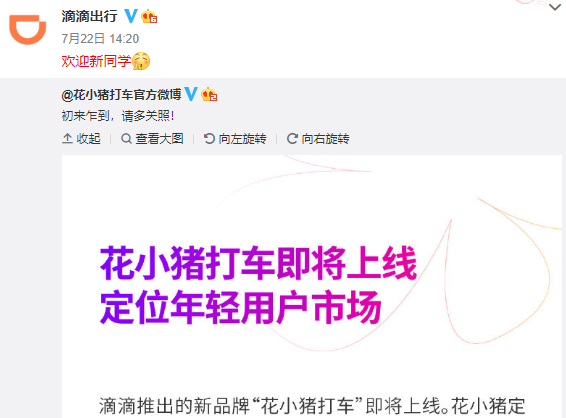Click the repost text 初来乍到，请多关照

pos(118,116)
